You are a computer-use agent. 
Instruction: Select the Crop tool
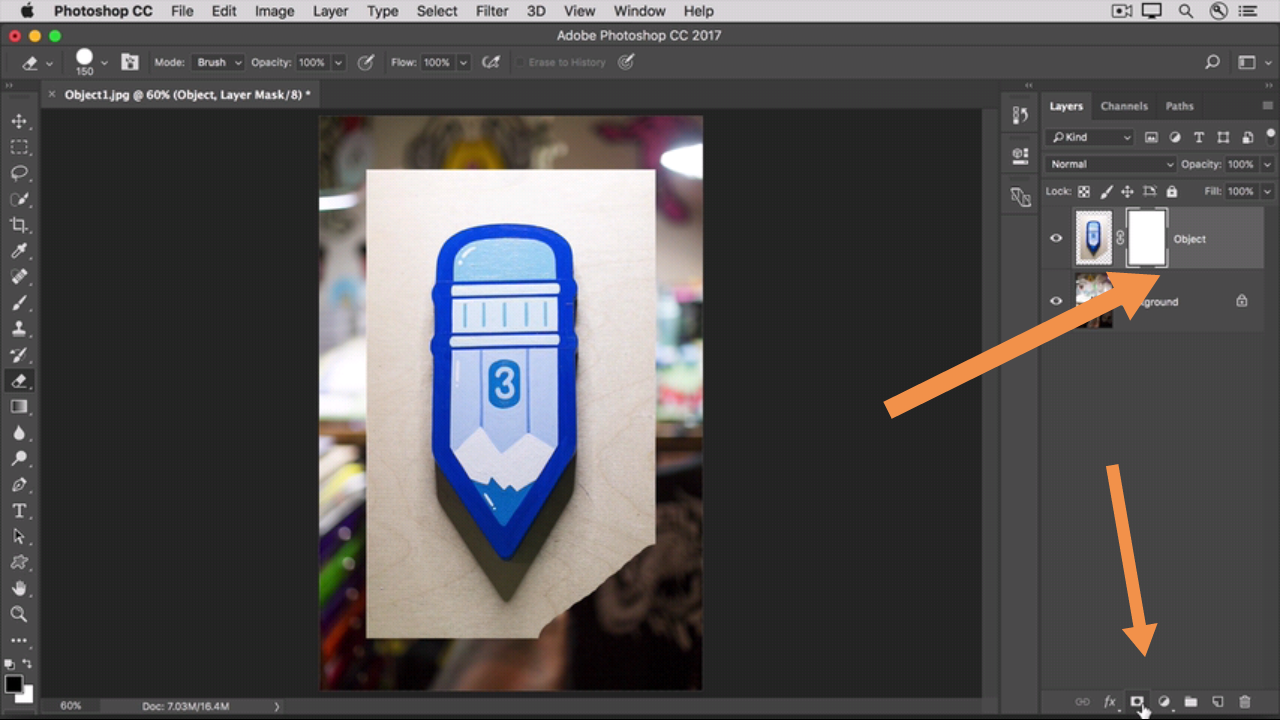tap(19, 225)
